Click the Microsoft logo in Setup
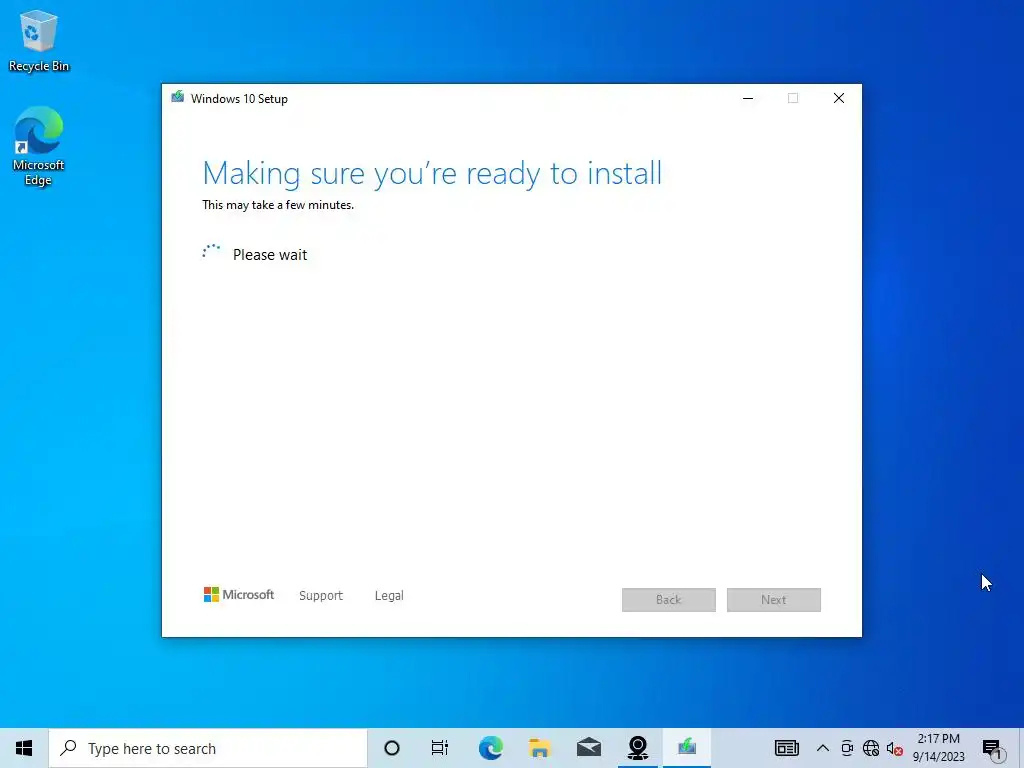This screenshot has width=1024, height=768. tap(239, 594)
